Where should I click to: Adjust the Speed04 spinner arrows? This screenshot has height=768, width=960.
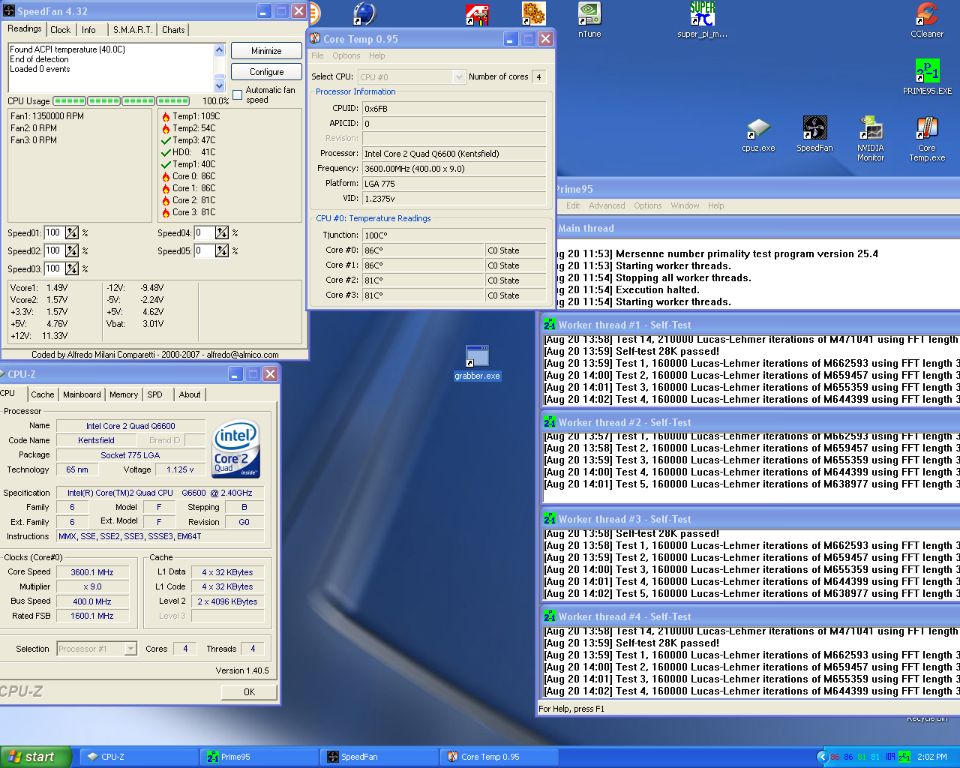[x=222, y=233]
